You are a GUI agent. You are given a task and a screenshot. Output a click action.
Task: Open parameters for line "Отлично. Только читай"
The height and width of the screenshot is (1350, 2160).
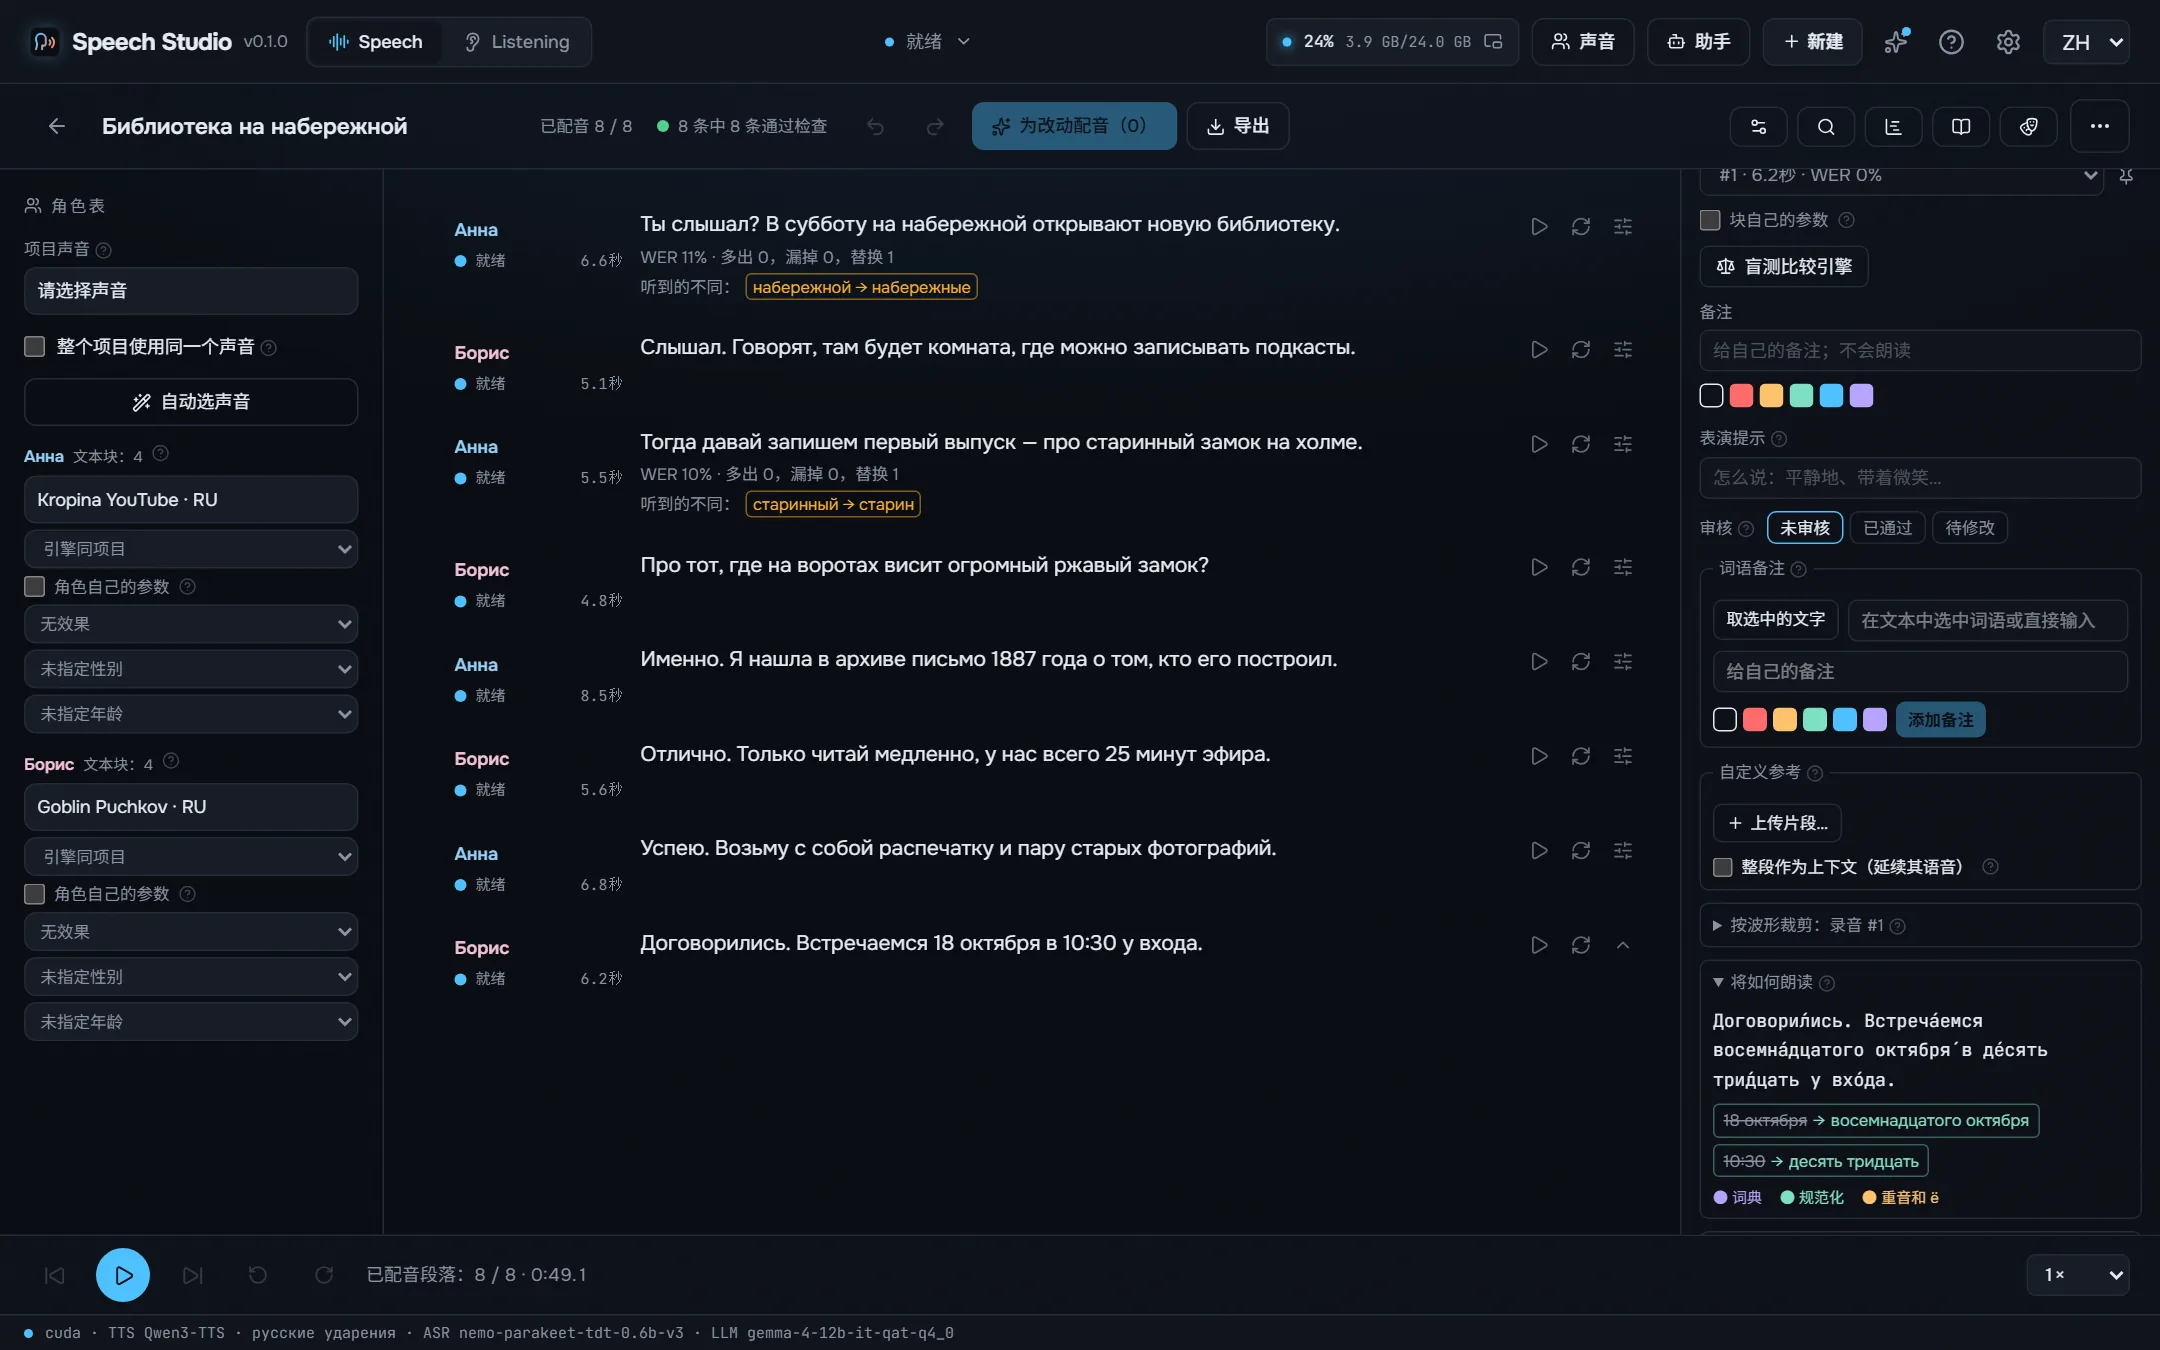tap(1622, 756)
